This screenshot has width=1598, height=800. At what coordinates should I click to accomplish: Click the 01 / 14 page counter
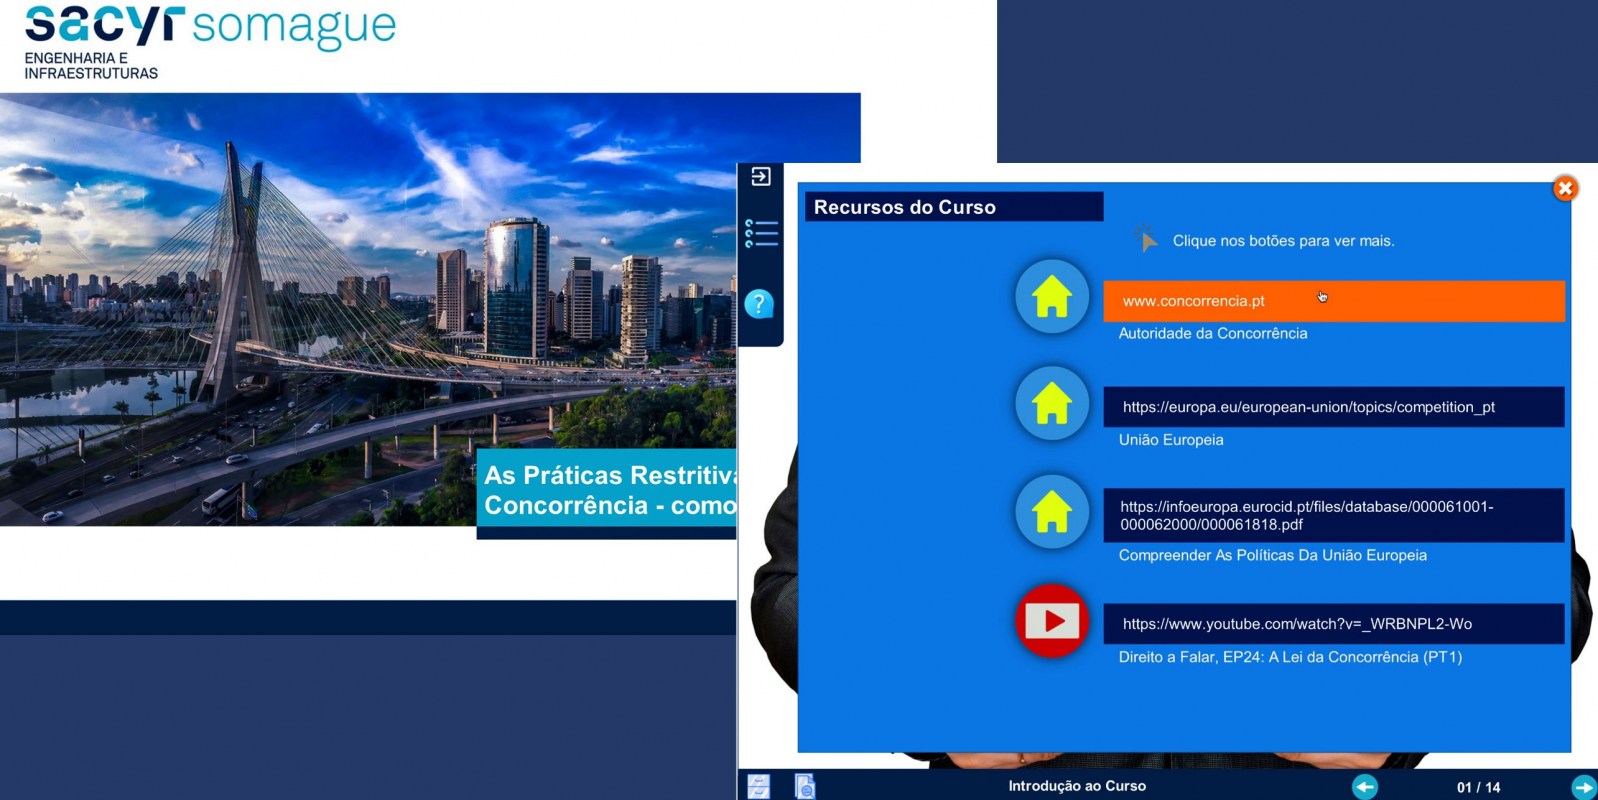pyautogui.click(x=1478, y=787)
